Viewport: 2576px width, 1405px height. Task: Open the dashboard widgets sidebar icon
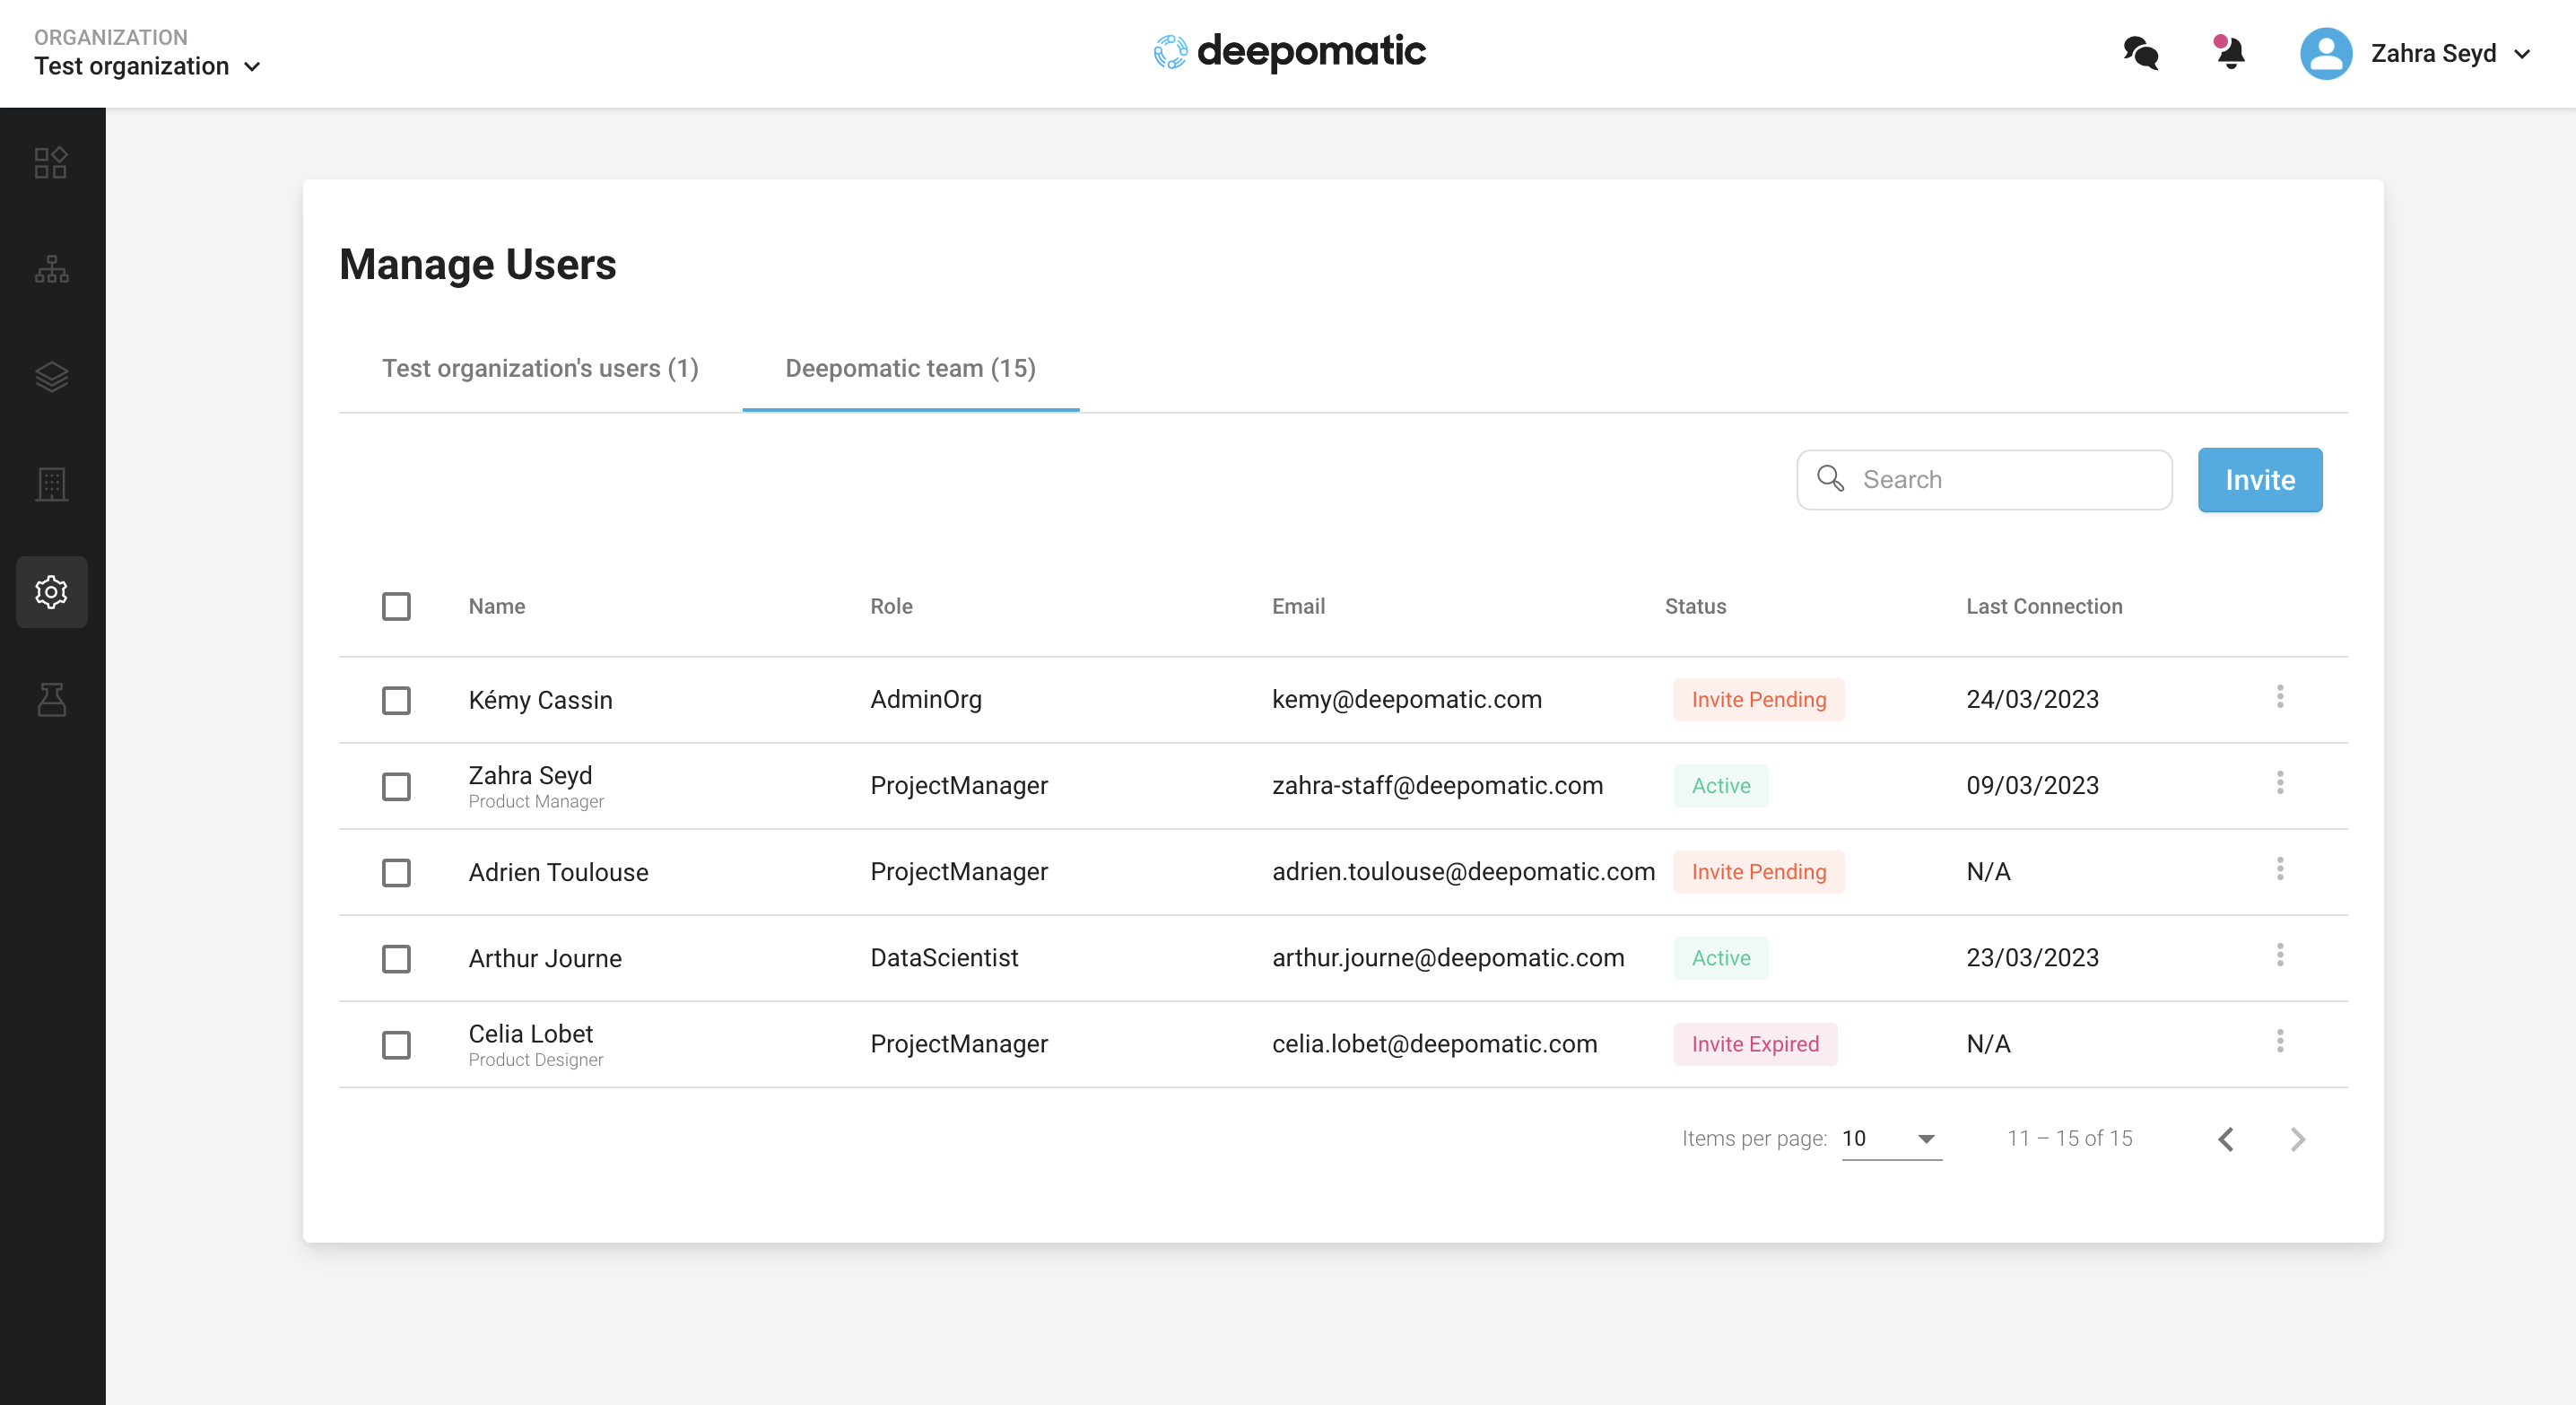tap(51, 163)
